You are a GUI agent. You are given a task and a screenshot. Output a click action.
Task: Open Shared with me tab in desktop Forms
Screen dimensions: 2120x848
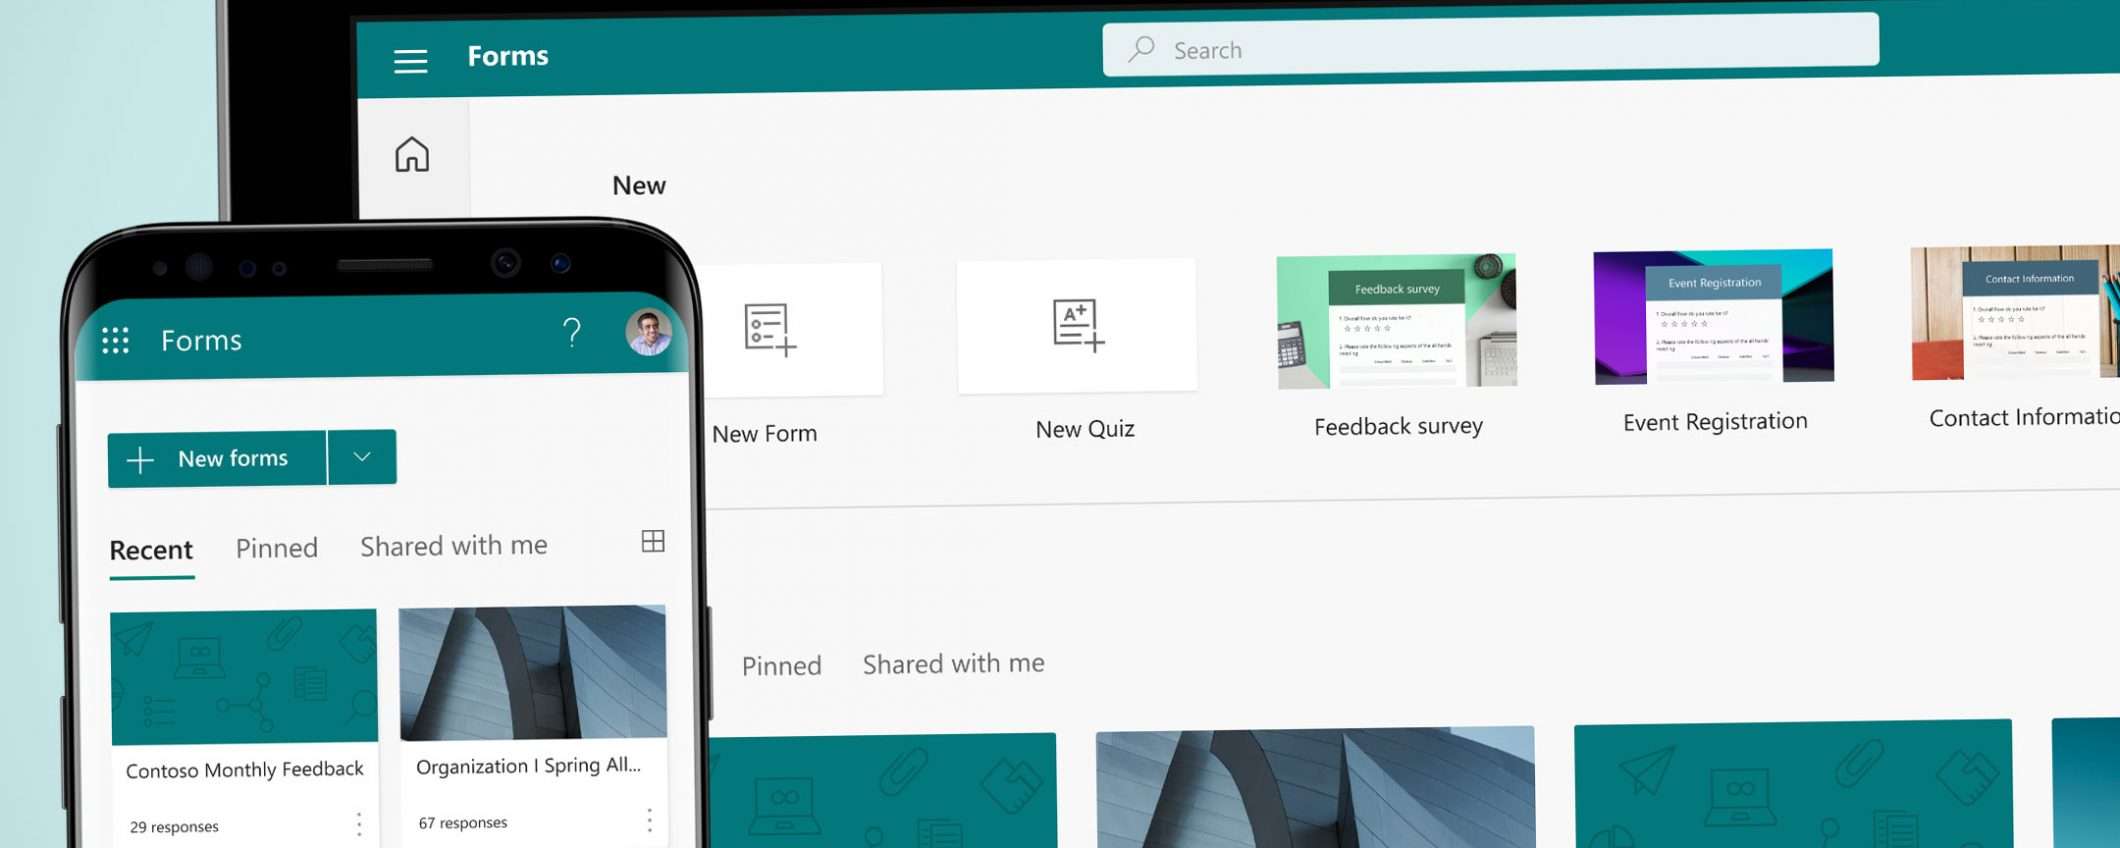point(954,664)
